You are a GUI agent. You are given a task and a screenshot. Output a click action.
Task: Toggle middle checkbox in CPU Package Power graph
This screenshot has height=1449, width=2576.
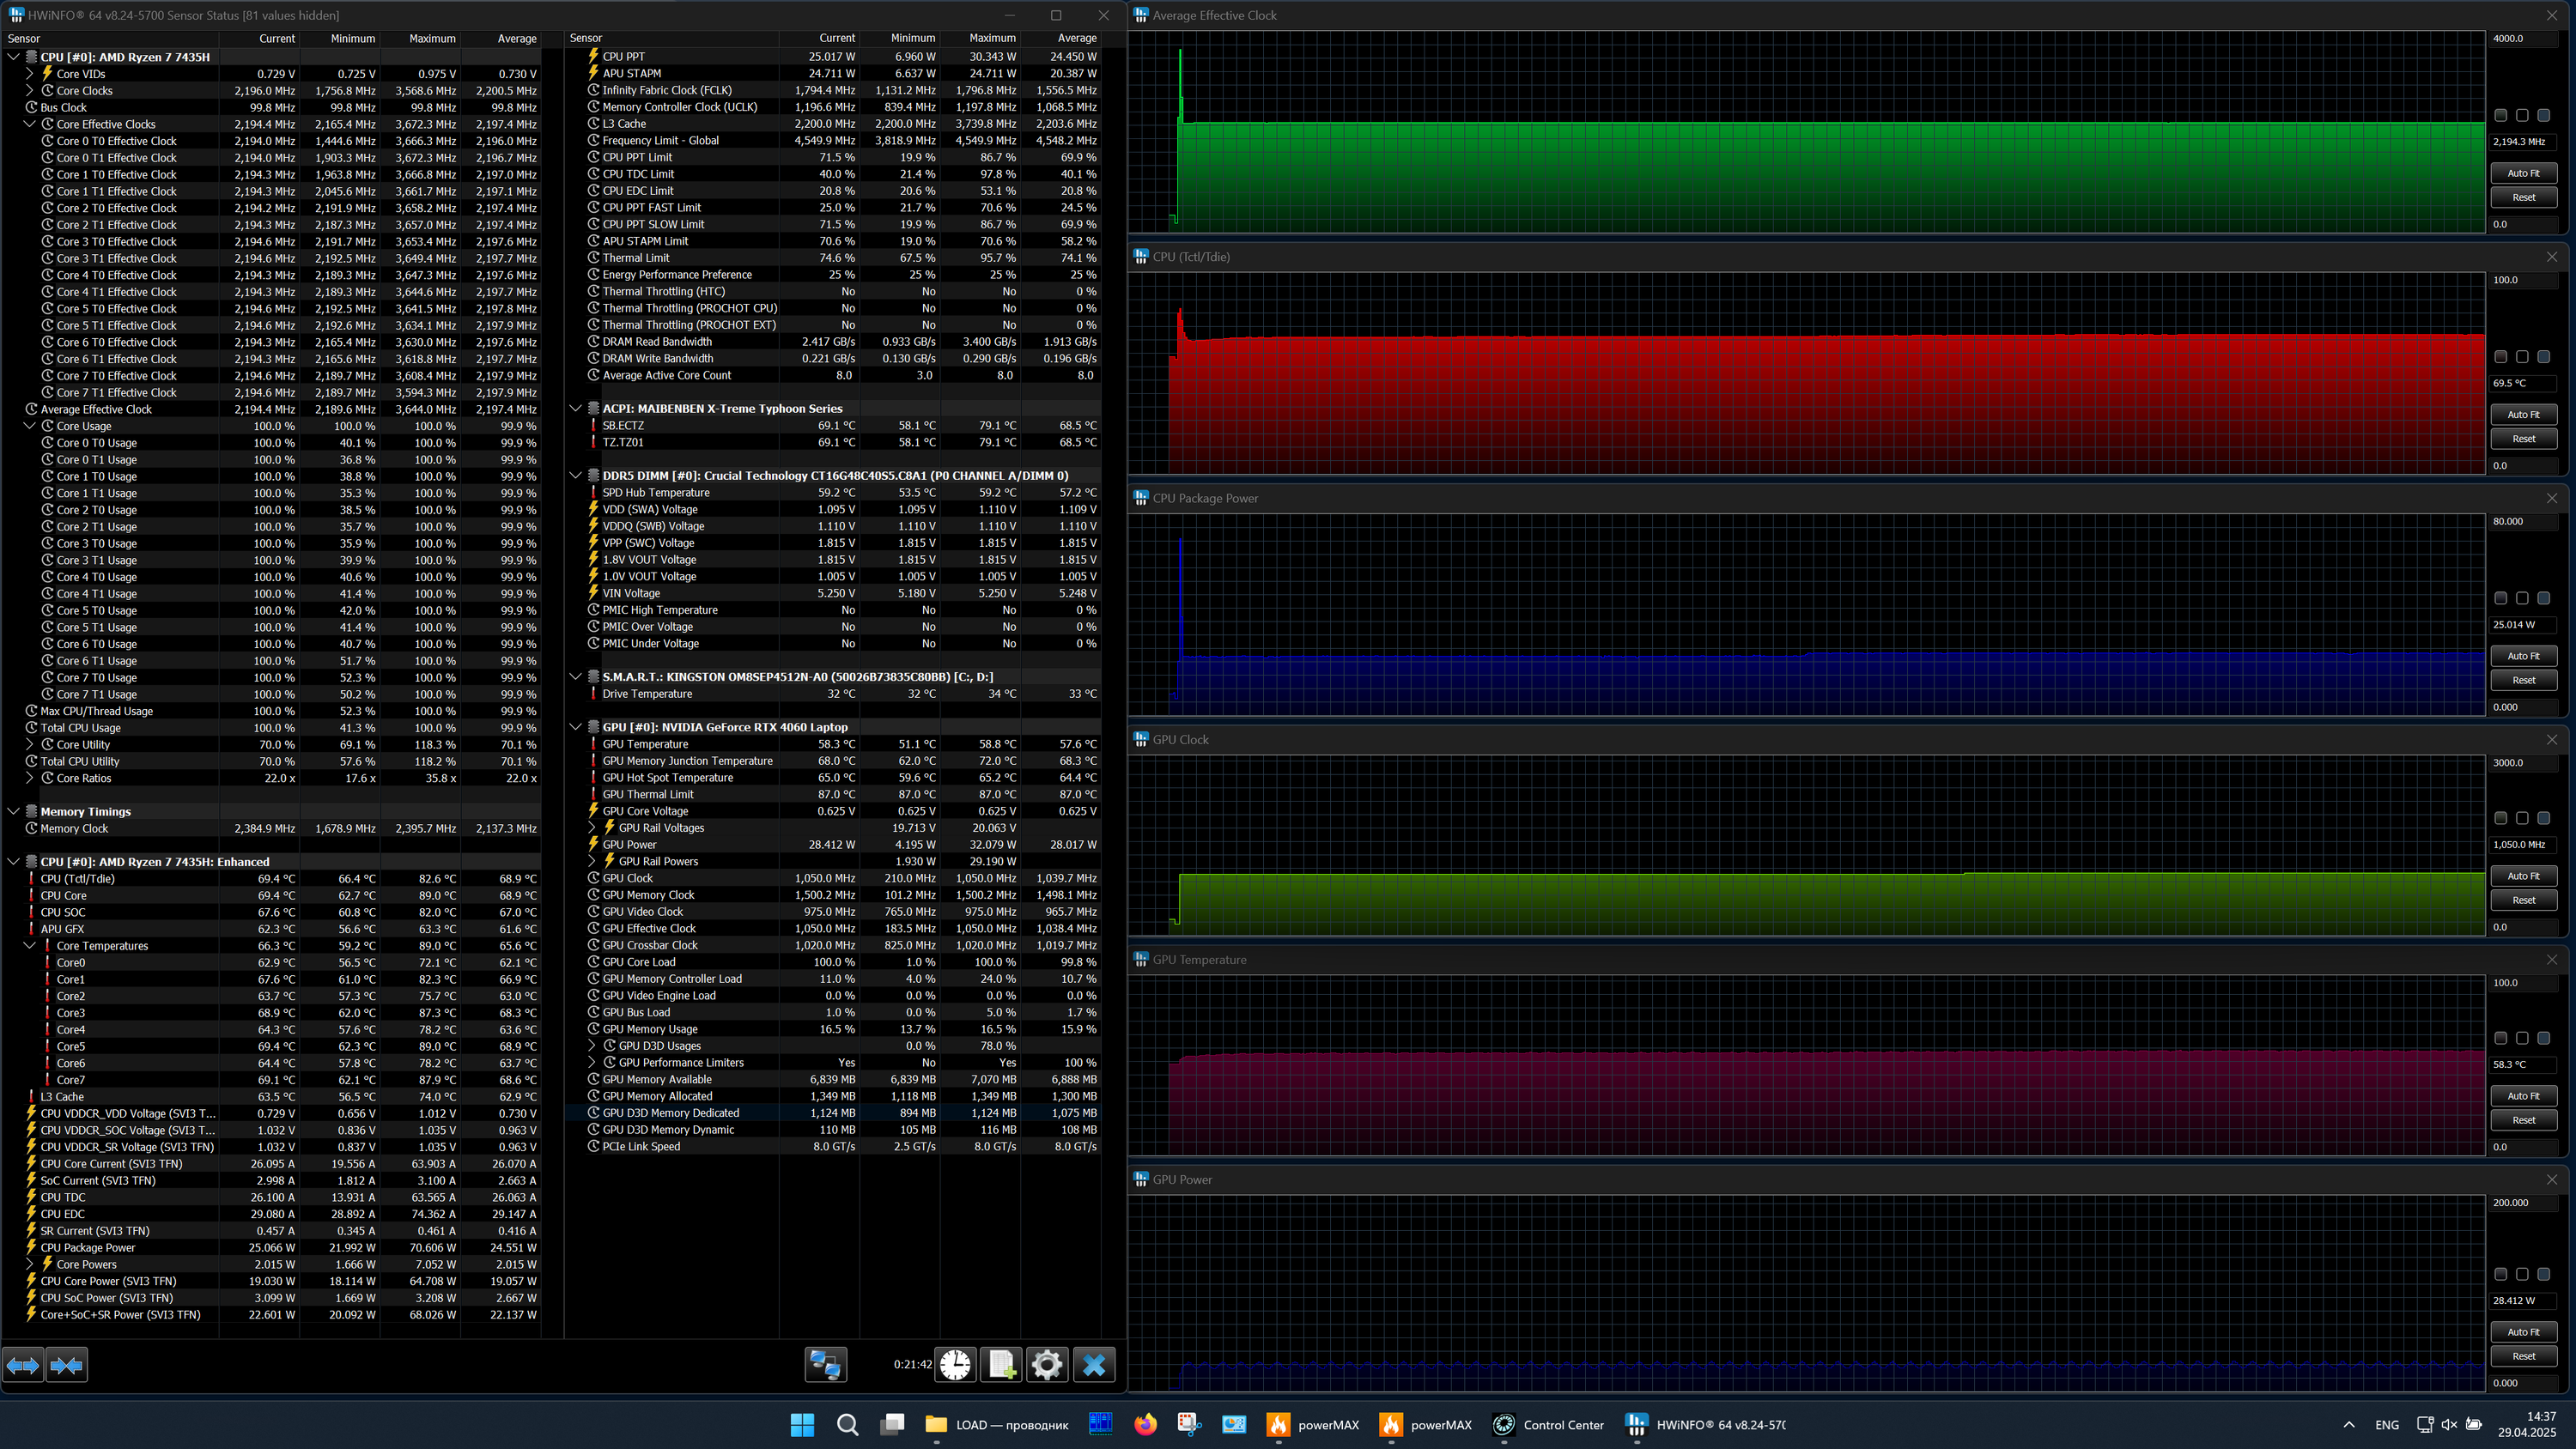click(2522, 598)
